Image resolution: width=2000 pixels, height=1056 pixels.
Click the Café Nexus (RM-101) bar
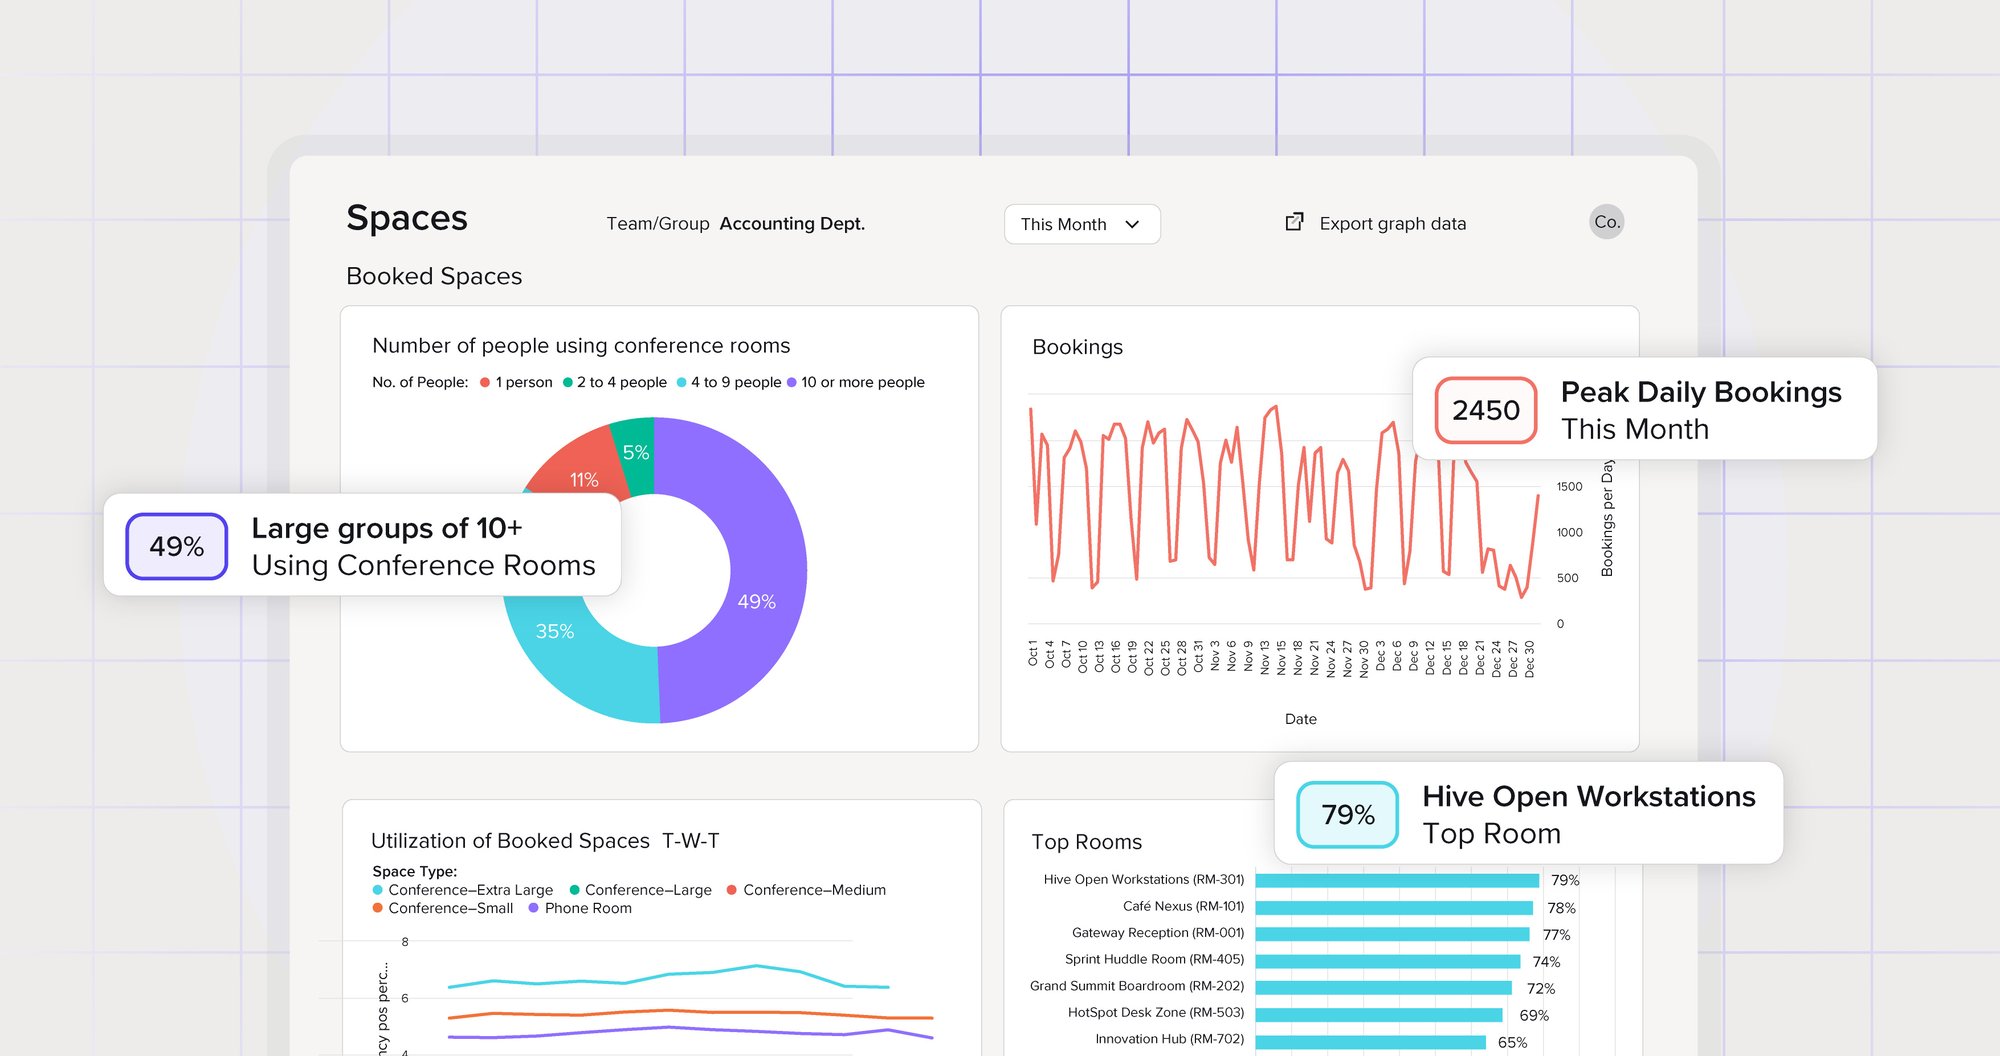pos(1394,908)
